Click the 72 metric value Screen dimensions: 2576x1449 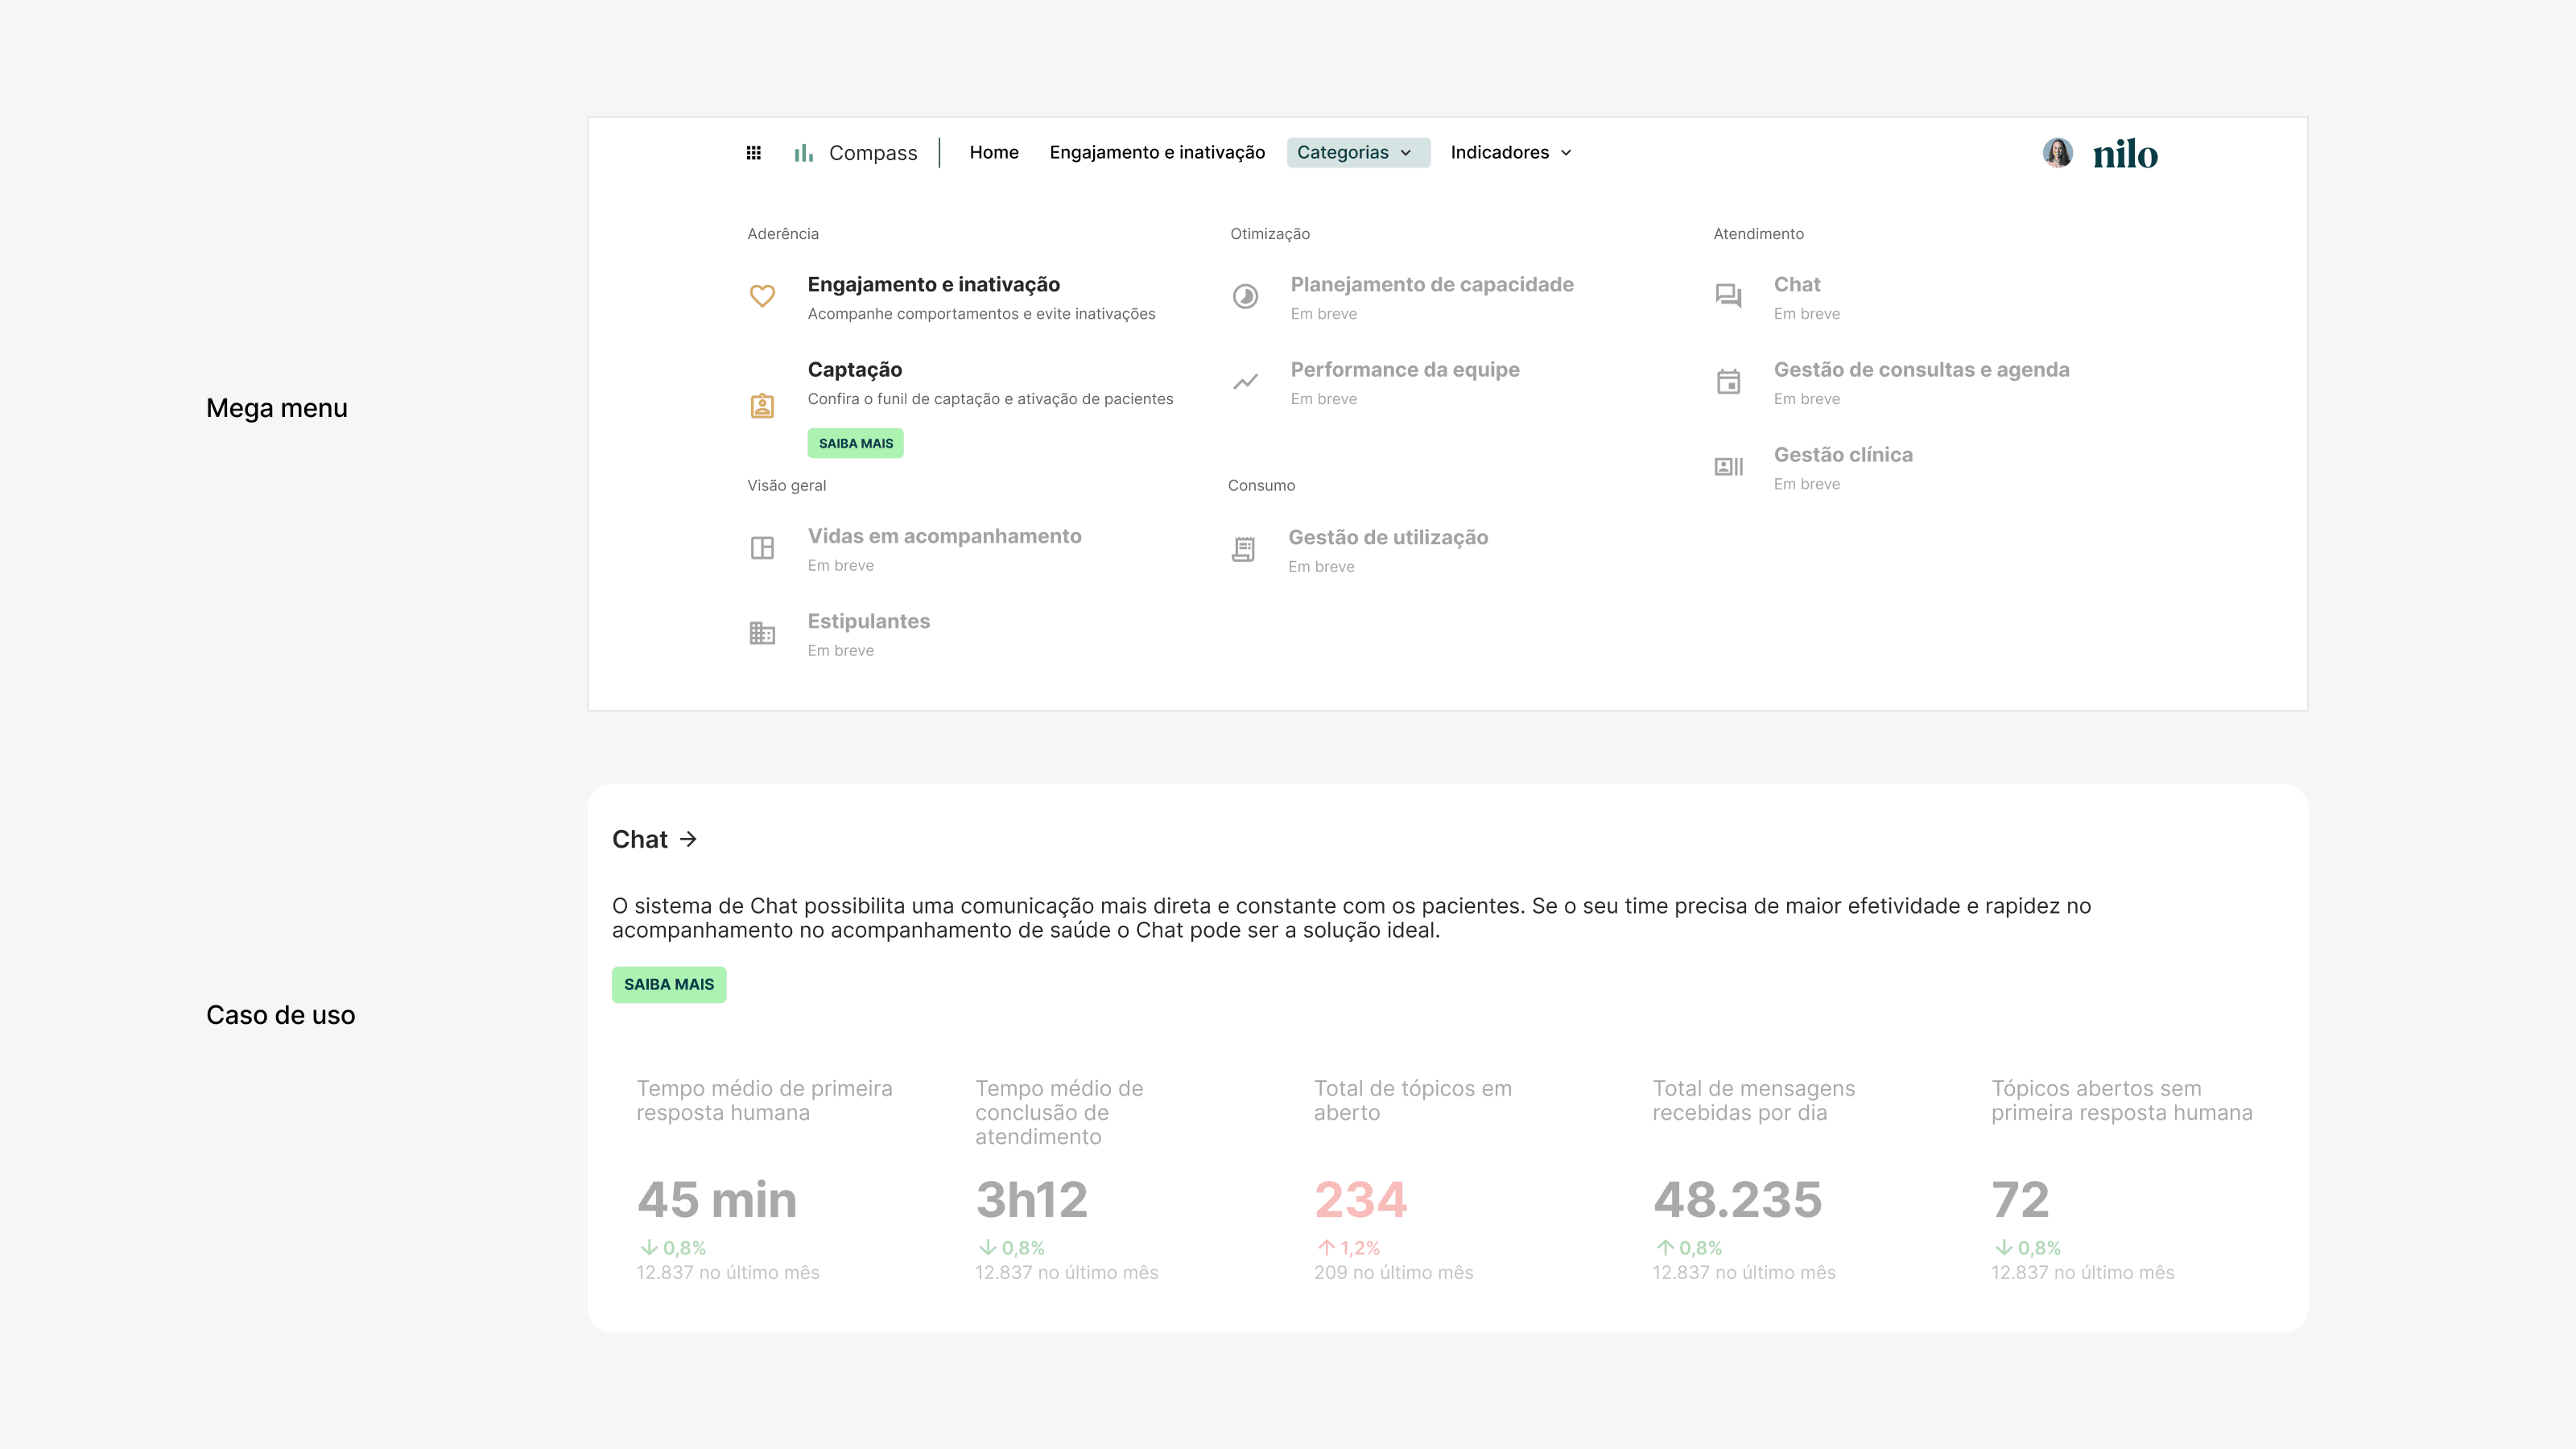coord(2020,1199)
